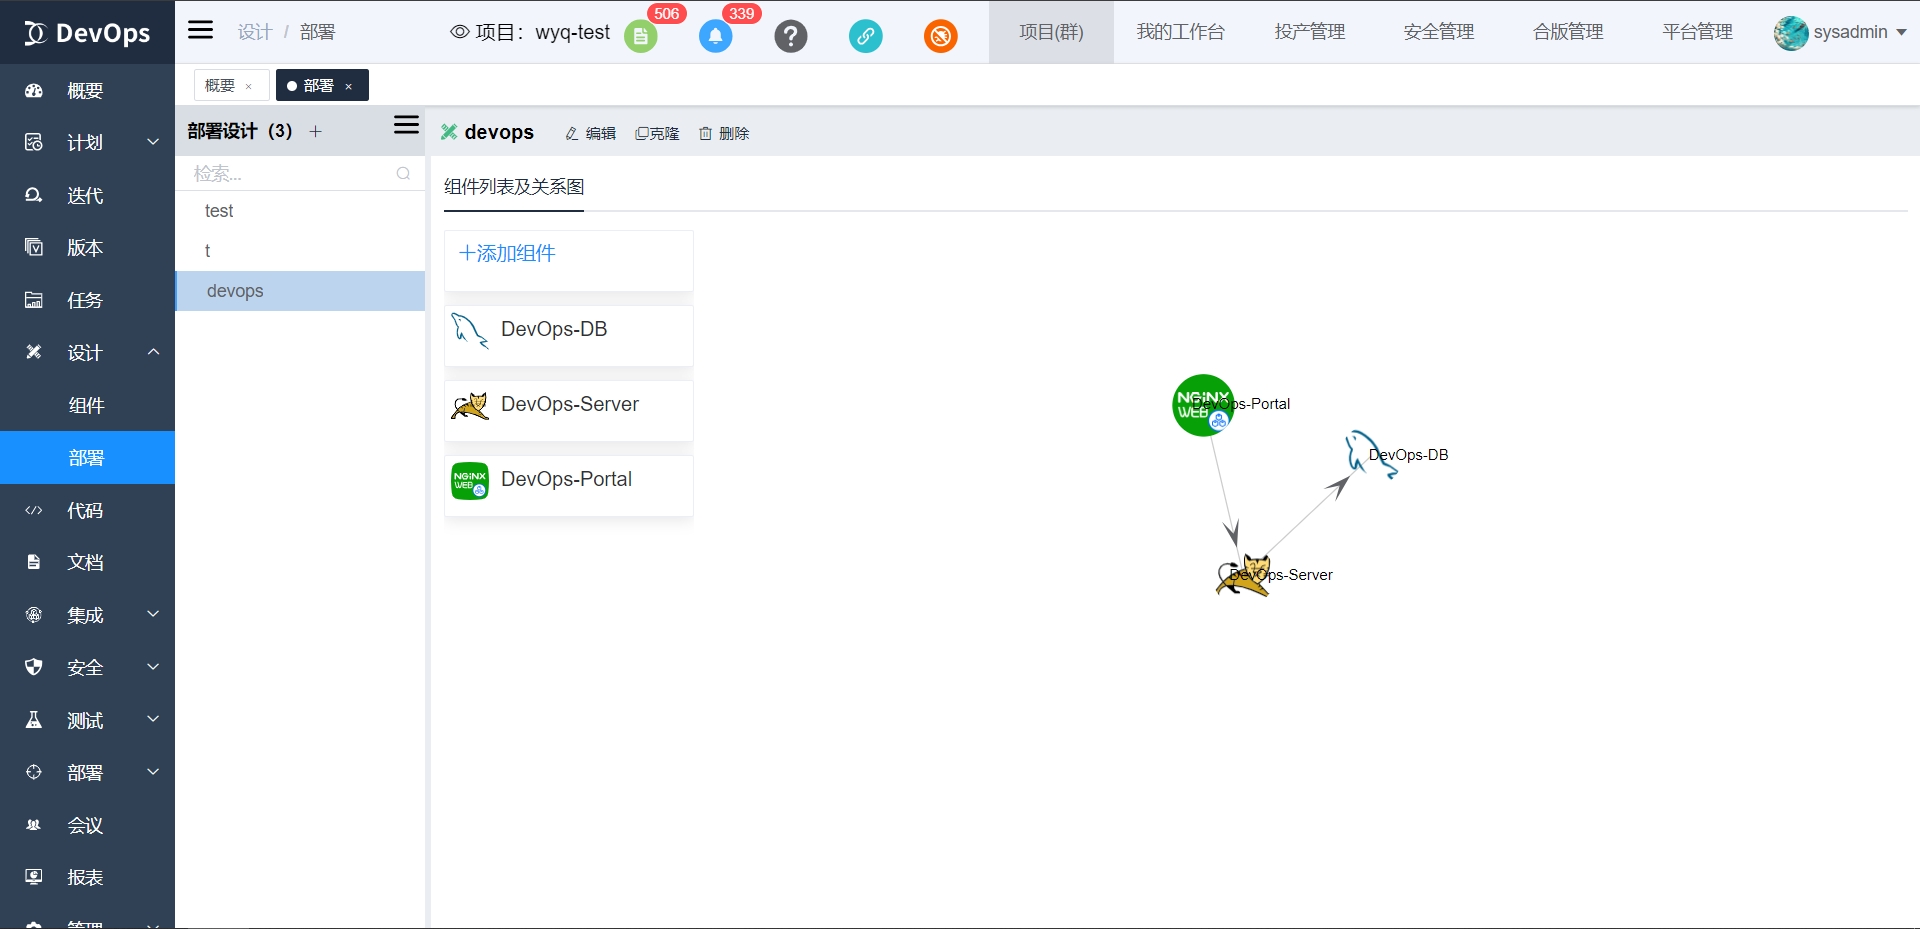This screenshot has height=929, width=1920.
Task: Open the help question mark icon
Action: coord(791,36)
